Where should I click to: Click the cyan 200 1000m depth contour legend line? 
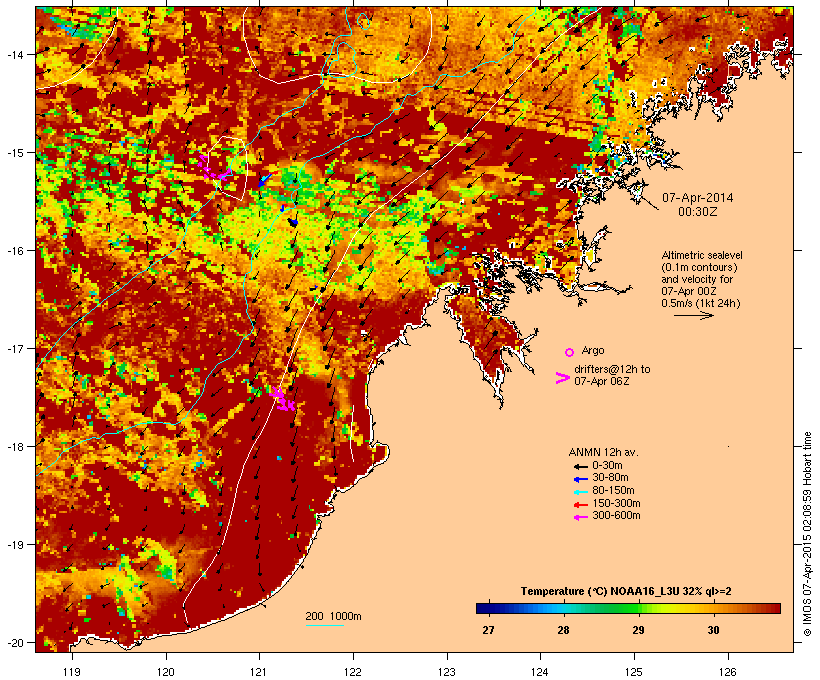(324, 625)
